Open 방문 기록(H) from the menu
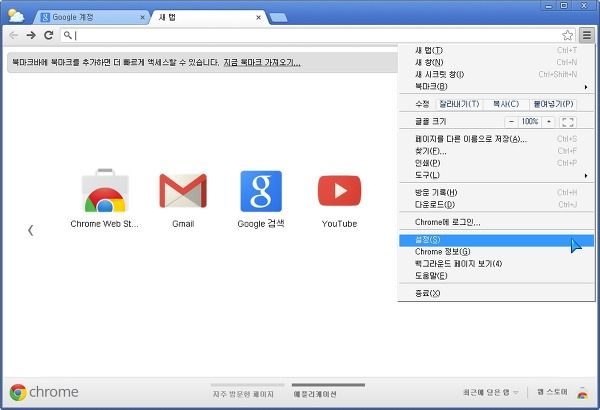600x410 pixels. (x=496, y=193)
